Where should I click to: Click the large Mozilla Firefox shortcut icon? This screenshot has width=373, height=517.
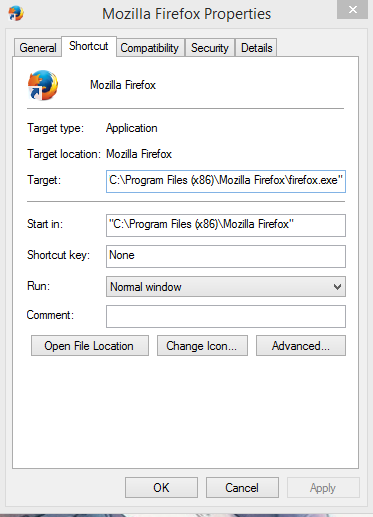[43, 85]
